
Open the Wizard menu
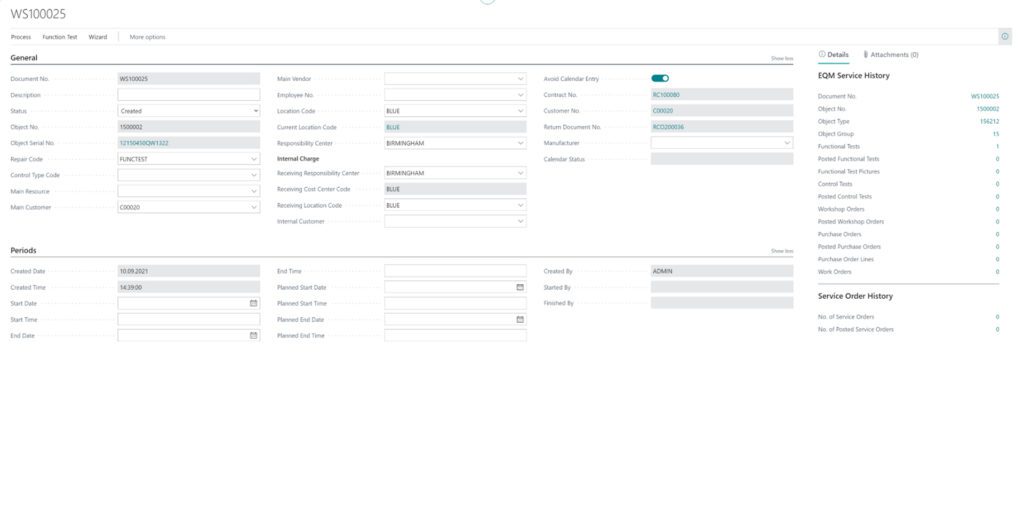click(x=98, y=37)
